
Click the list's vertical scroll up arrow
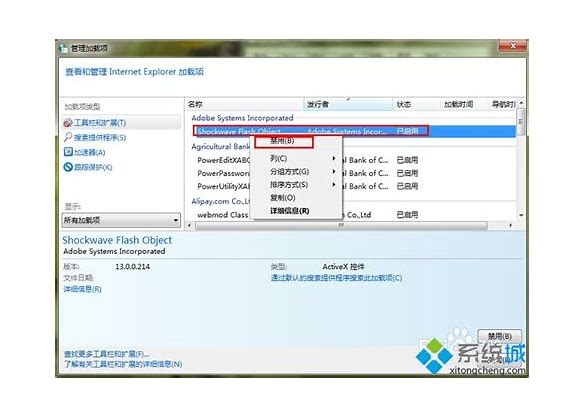point(521,102)
